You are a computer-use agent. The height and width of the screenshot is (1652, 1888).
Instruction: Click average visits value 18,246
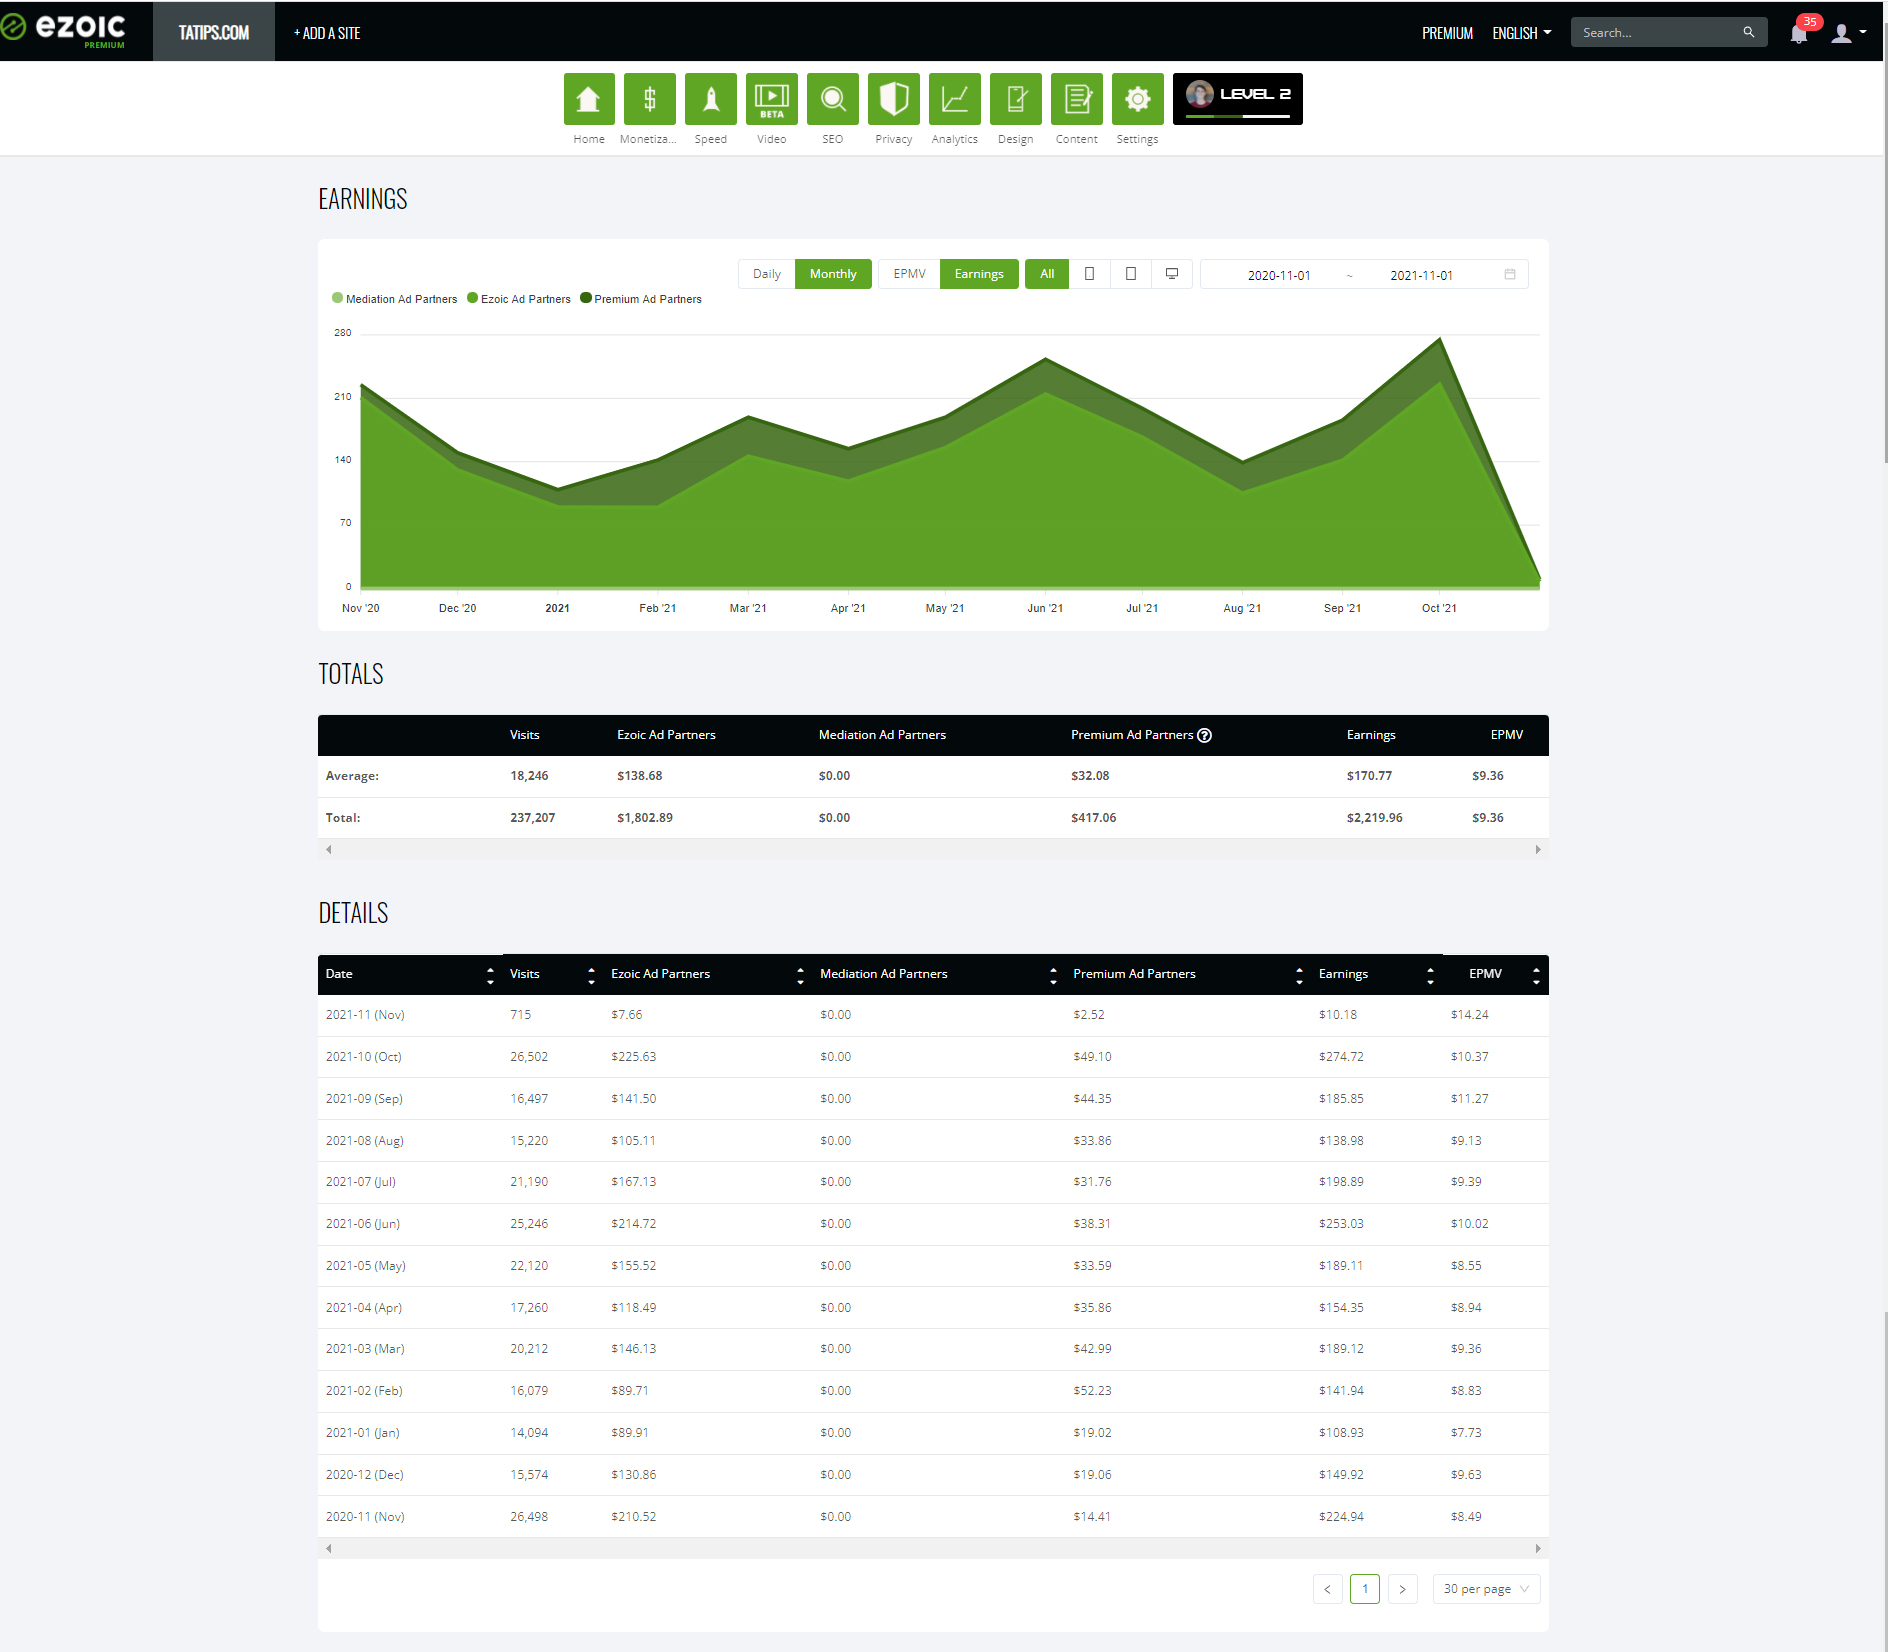coord(529,776)
